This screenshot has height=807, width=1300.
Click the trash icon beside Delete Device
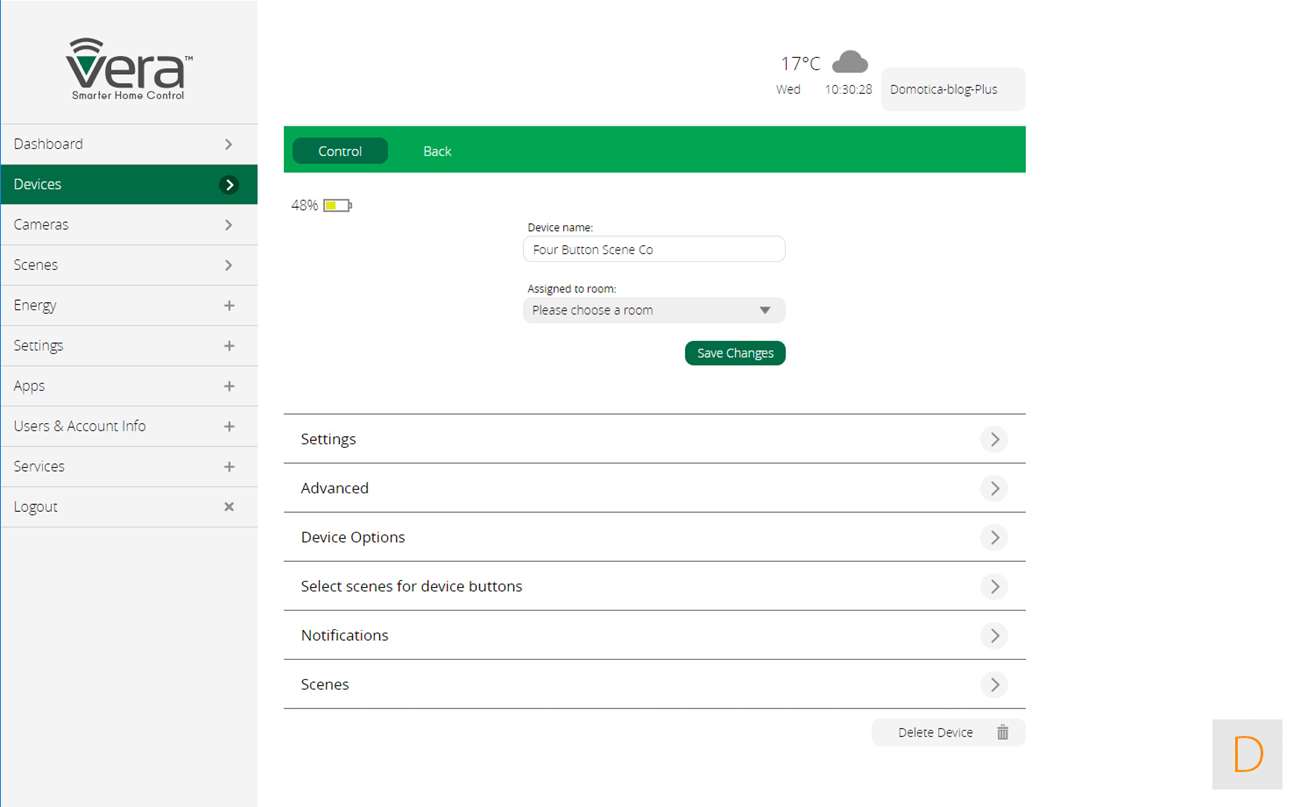coord(1002,733)
